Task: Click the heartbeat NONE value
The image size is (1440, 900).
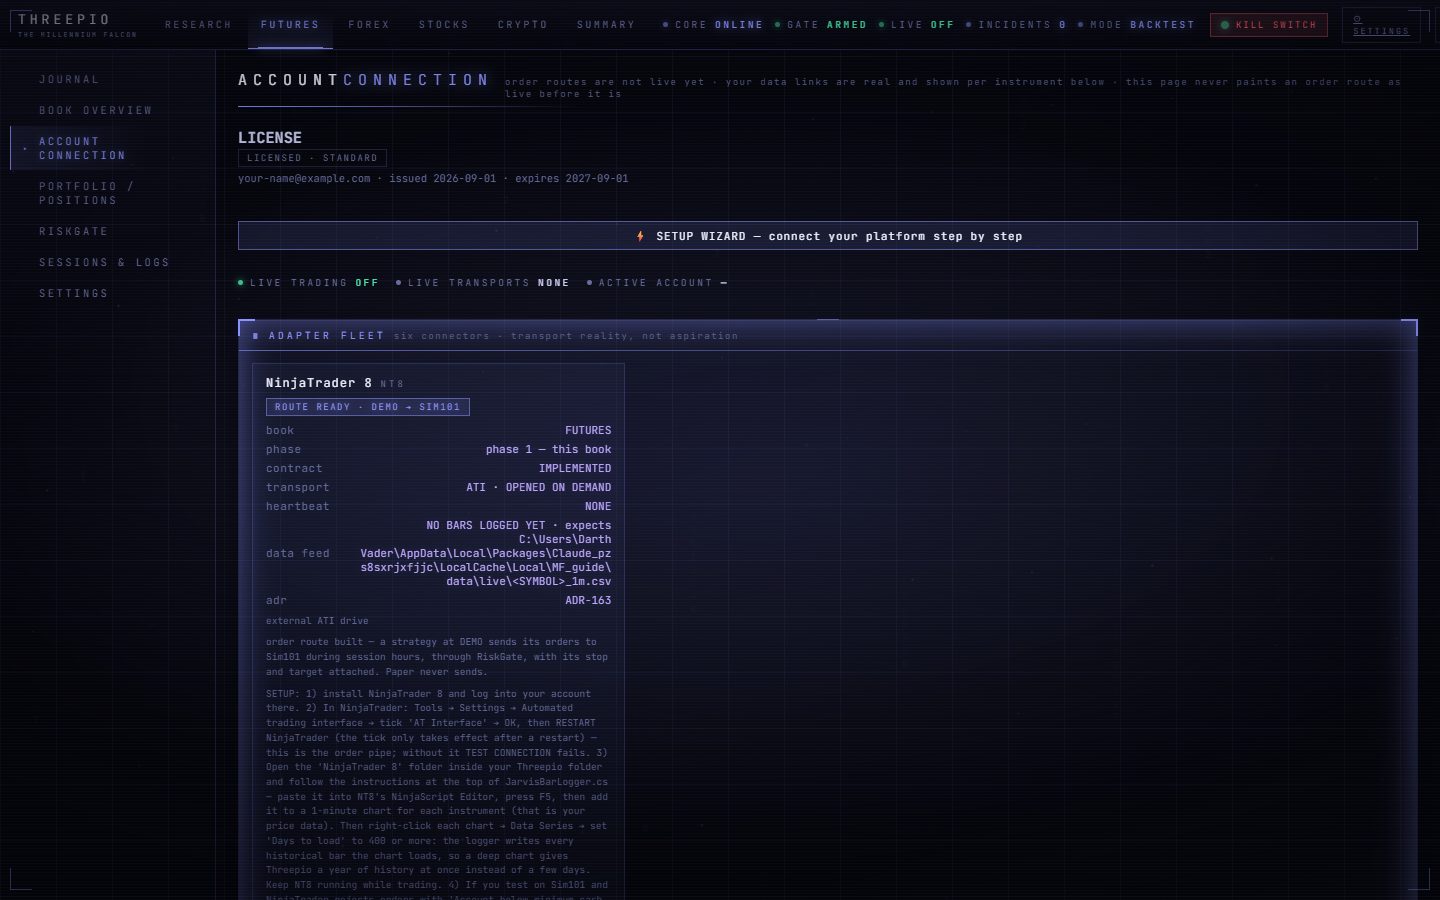Action: tap(598, 507)
